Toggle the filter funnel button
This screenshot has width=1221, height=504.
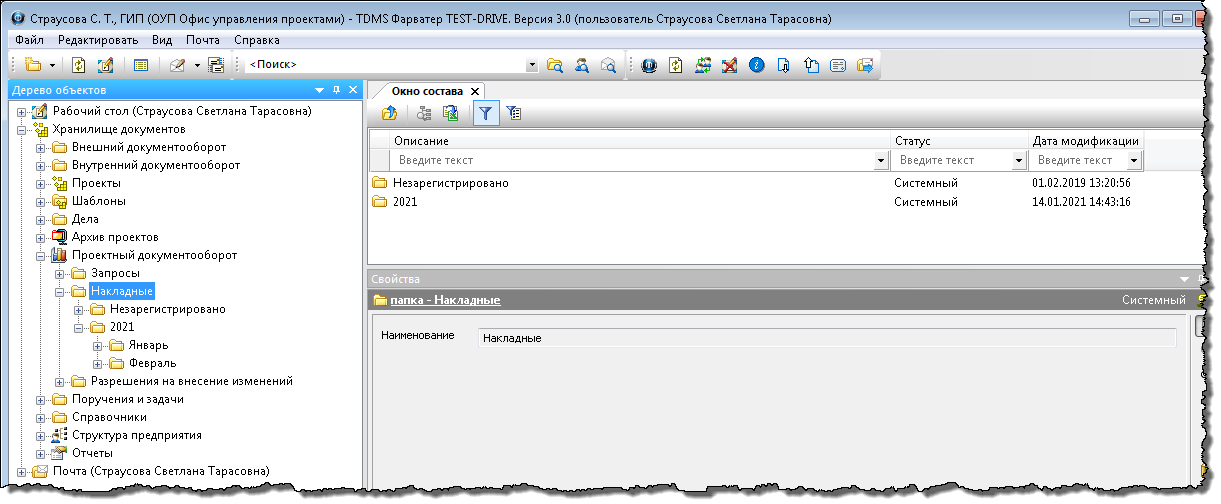click(x=485, y=114)
